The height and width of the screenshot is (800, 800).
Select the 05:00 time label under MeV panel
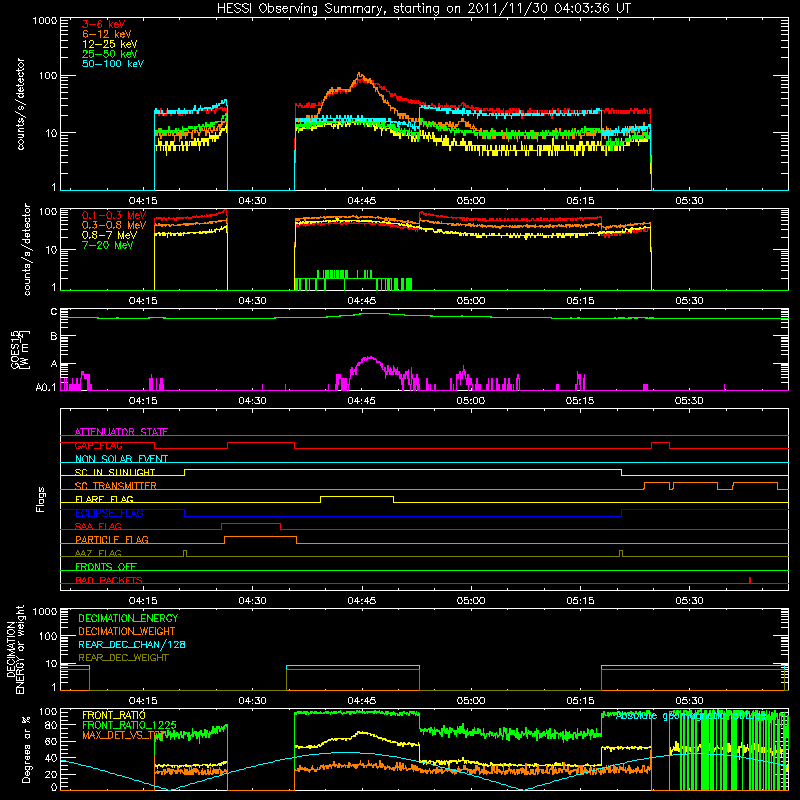click(x=471, y=301)
